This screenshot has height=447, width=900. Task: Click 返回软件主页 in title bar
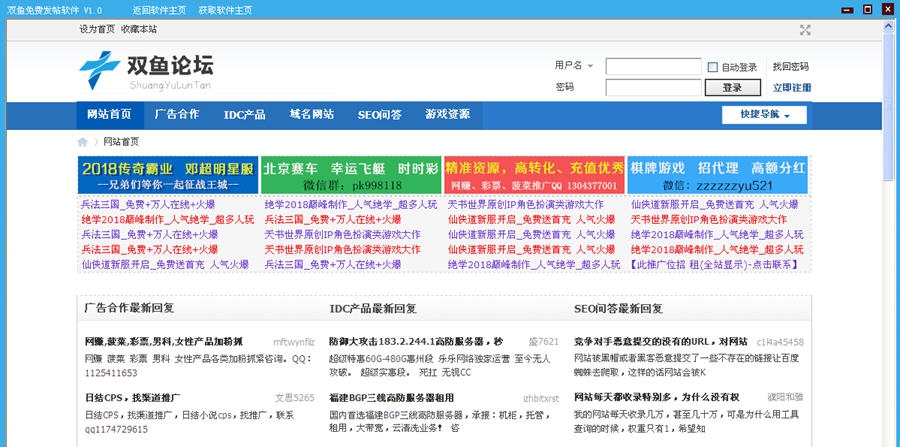click(x=159, y=10)
